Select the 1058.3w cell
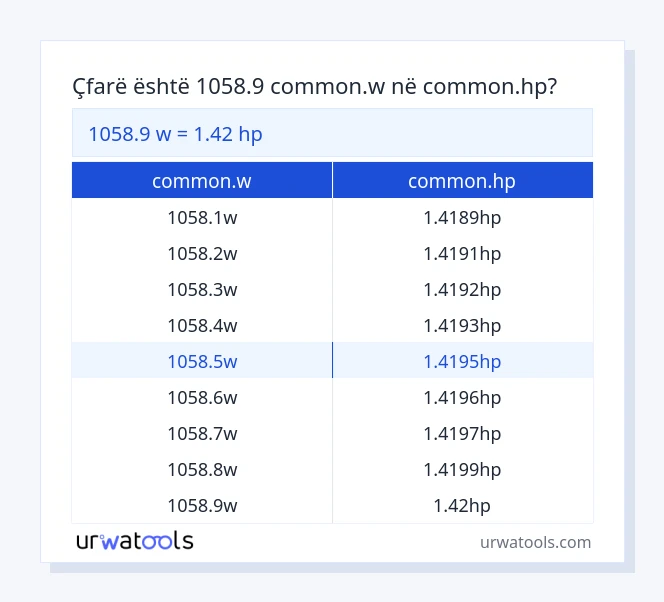The height and width of the screenshot is (602, 664). [202, 289]
